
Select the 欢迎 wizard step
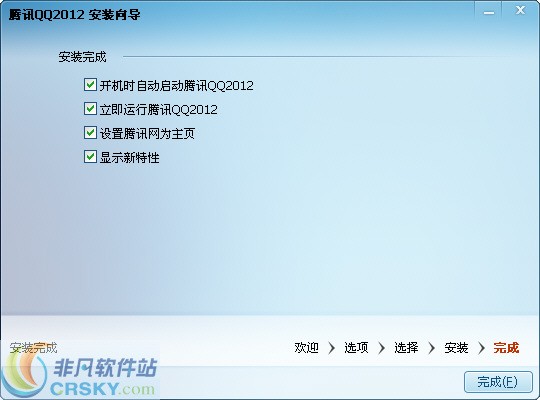click(306, 348)
